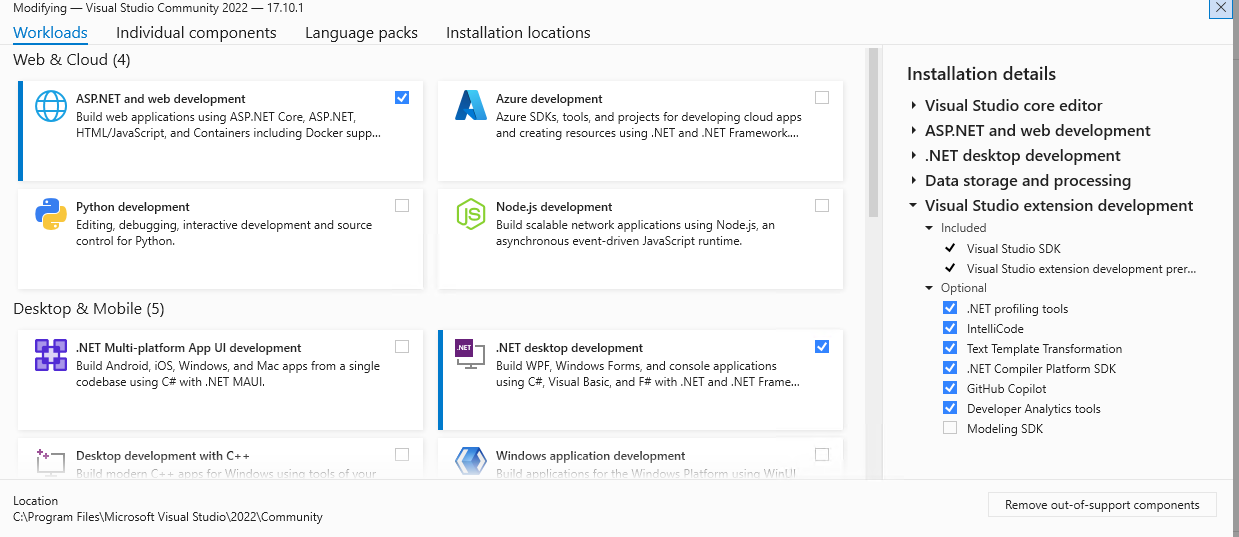Click the .NET desktop development card title
This screenshot has width=1239, height=537.
(569, 348)
